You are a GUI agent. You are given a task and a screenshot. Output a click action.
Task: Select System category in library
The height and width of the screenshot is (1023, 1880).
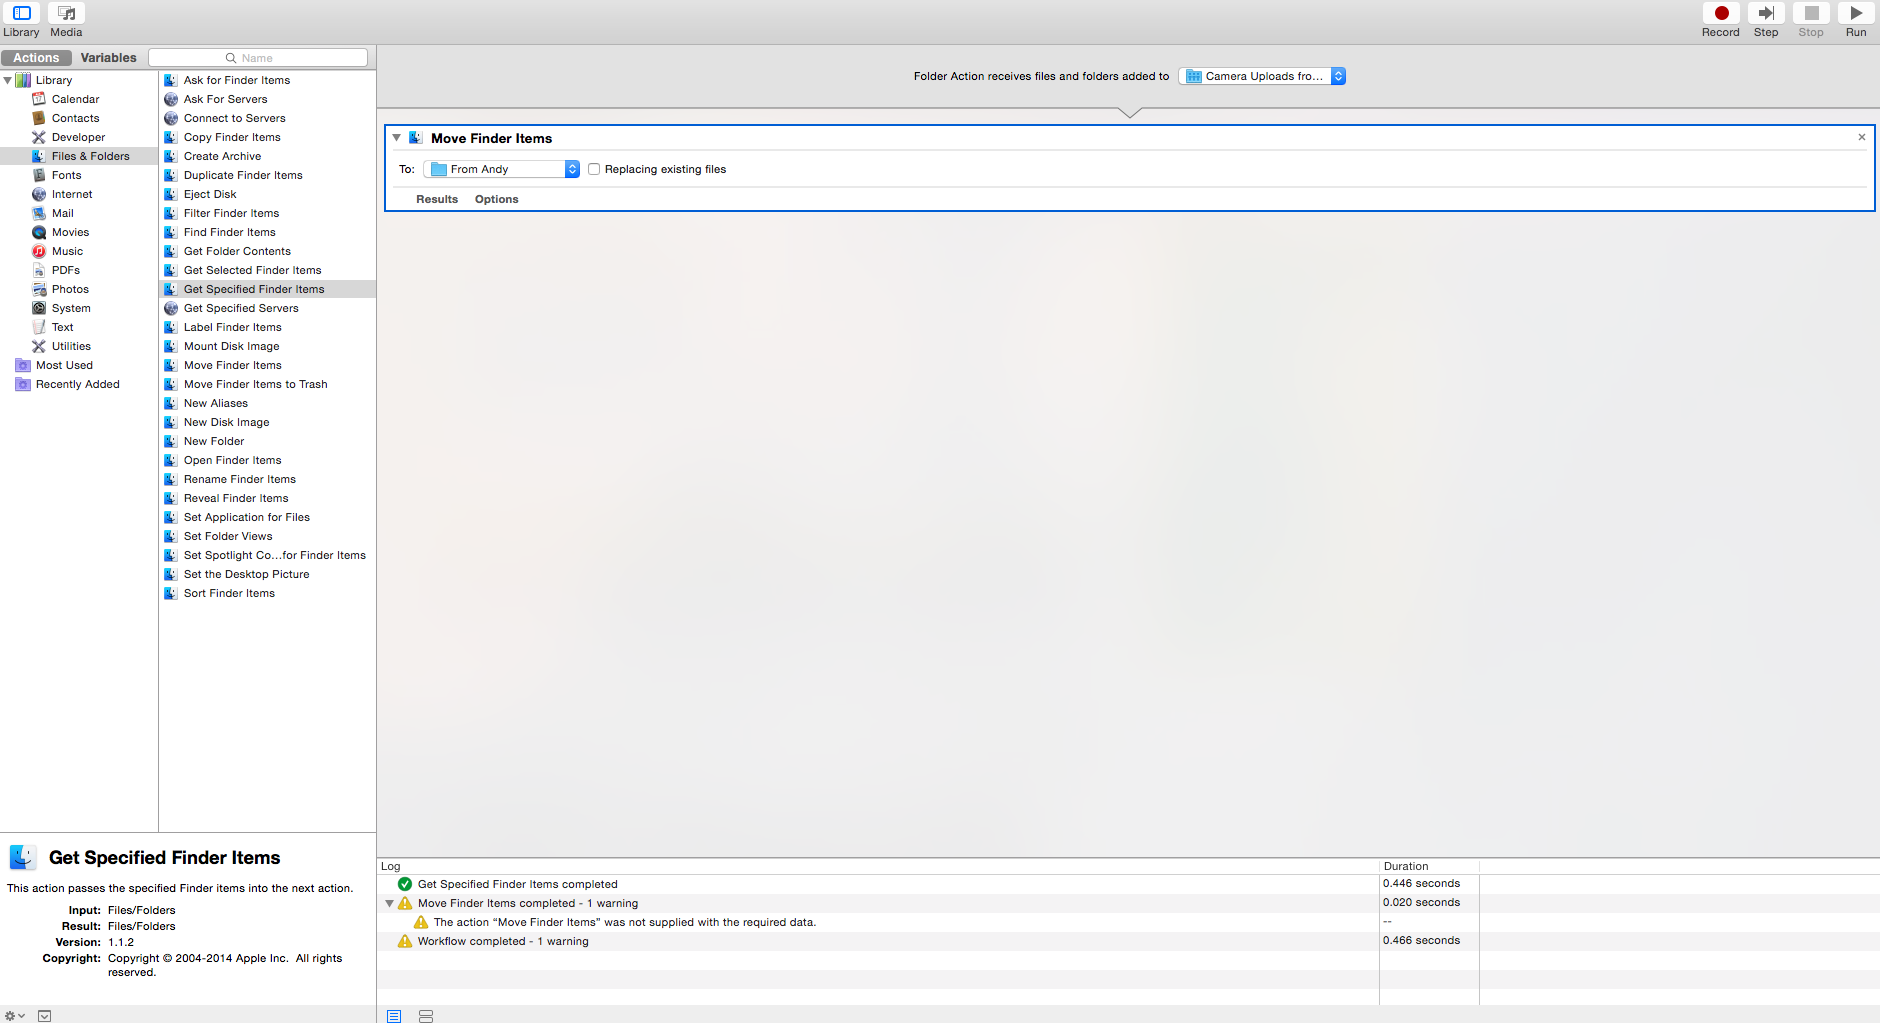click(x=71, y=308)
